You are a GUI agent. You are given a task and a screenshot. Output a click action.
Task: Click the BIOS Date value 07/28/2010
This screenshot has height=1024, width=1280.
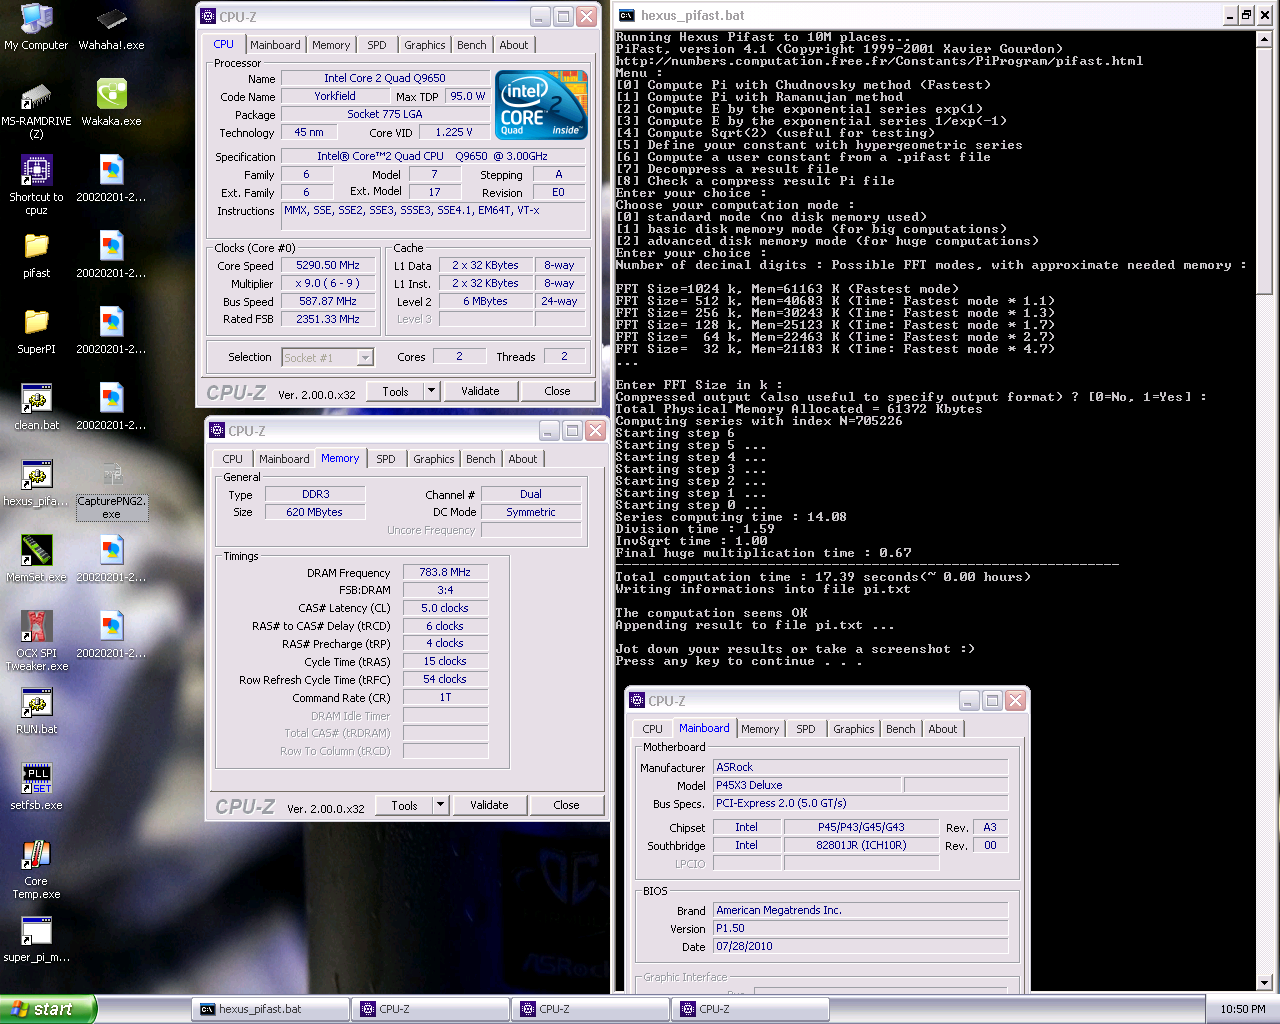[x=860, y=946]
